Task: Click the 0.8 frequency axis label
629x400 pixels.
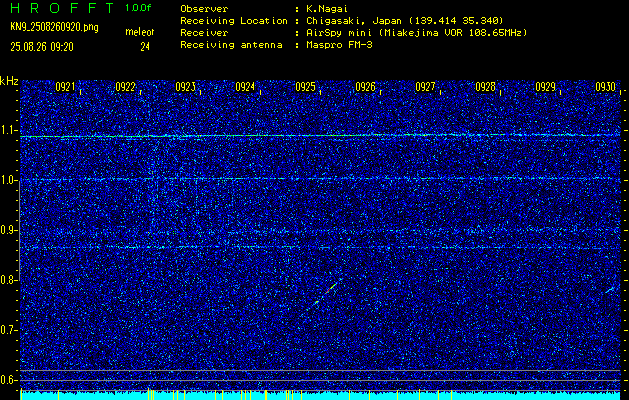Action: click(8, 280)
